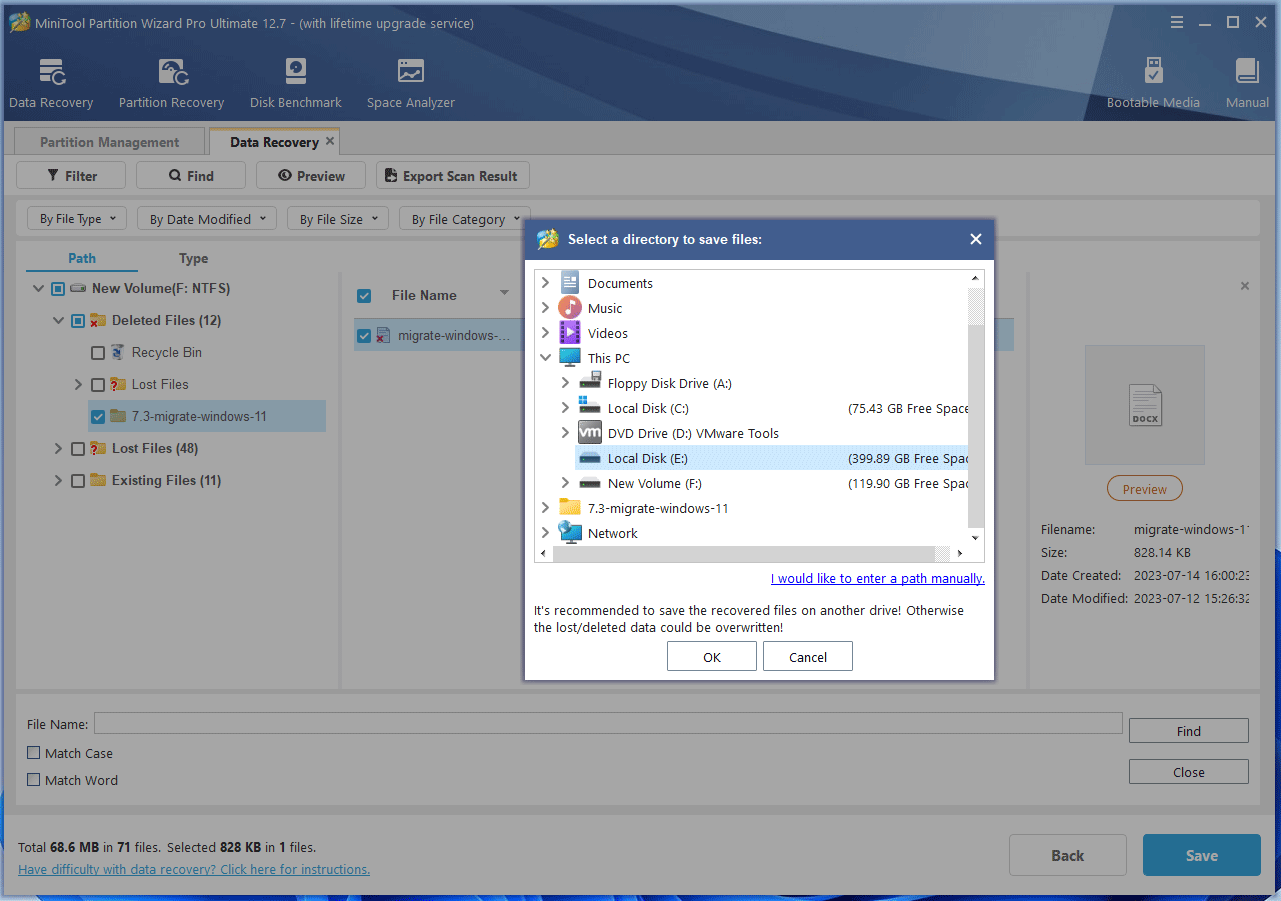The image size is (1281, 901).
Task: Confirm directory with OK button
Action: click(712, 657)
